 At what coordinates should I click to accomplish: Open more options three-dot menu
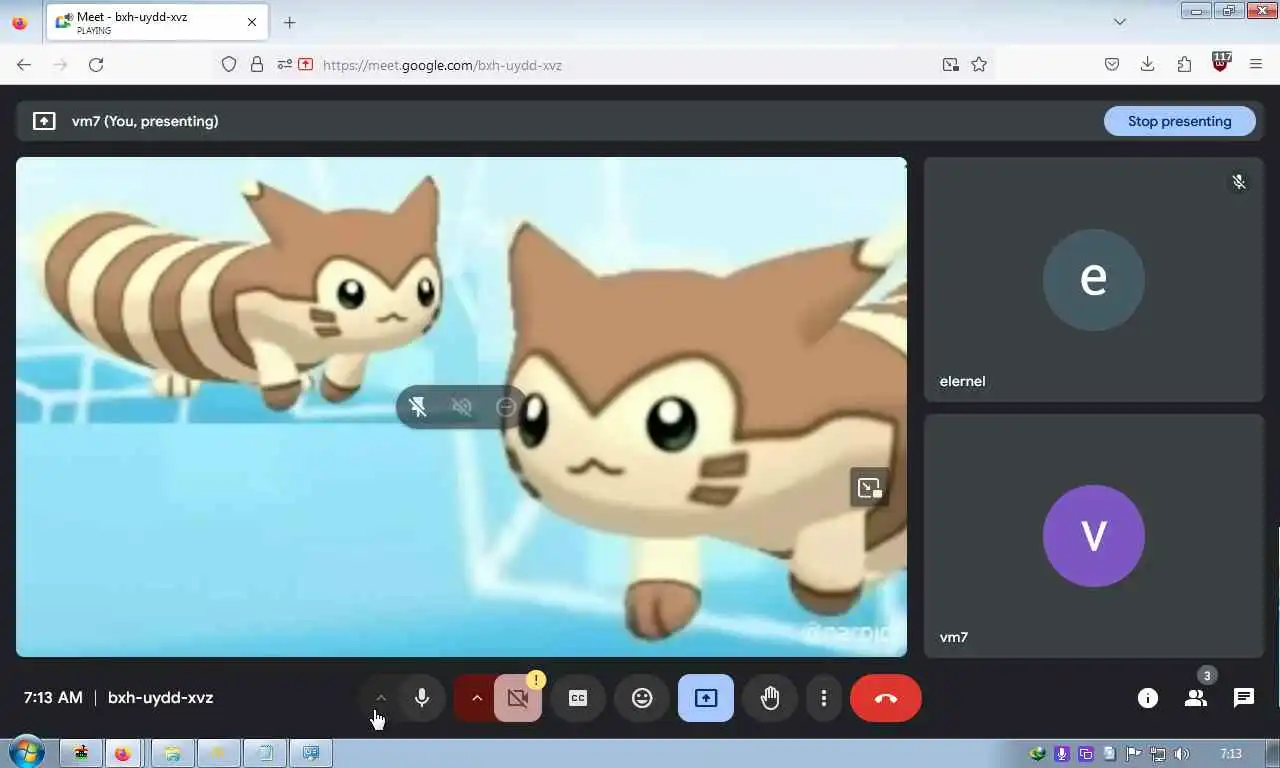824,698
